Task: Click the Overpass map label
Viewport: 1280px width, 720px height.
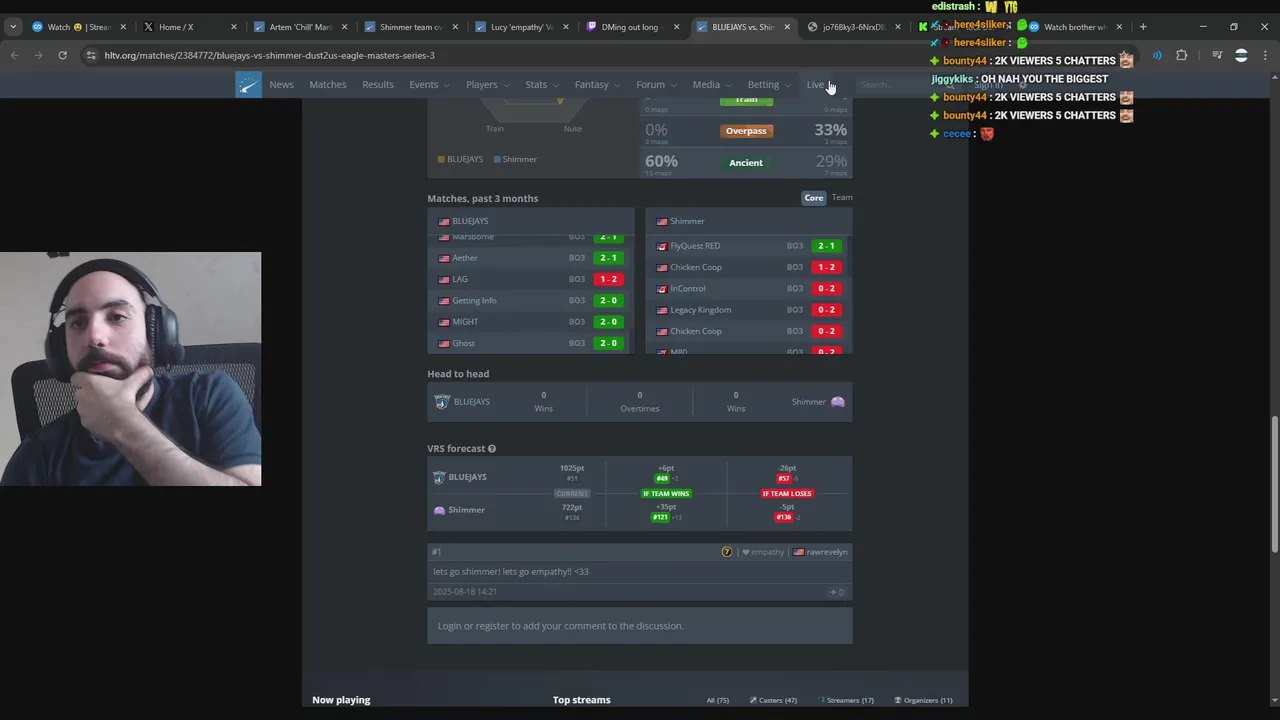Action: pyautogui.click(x=746, y=131)
